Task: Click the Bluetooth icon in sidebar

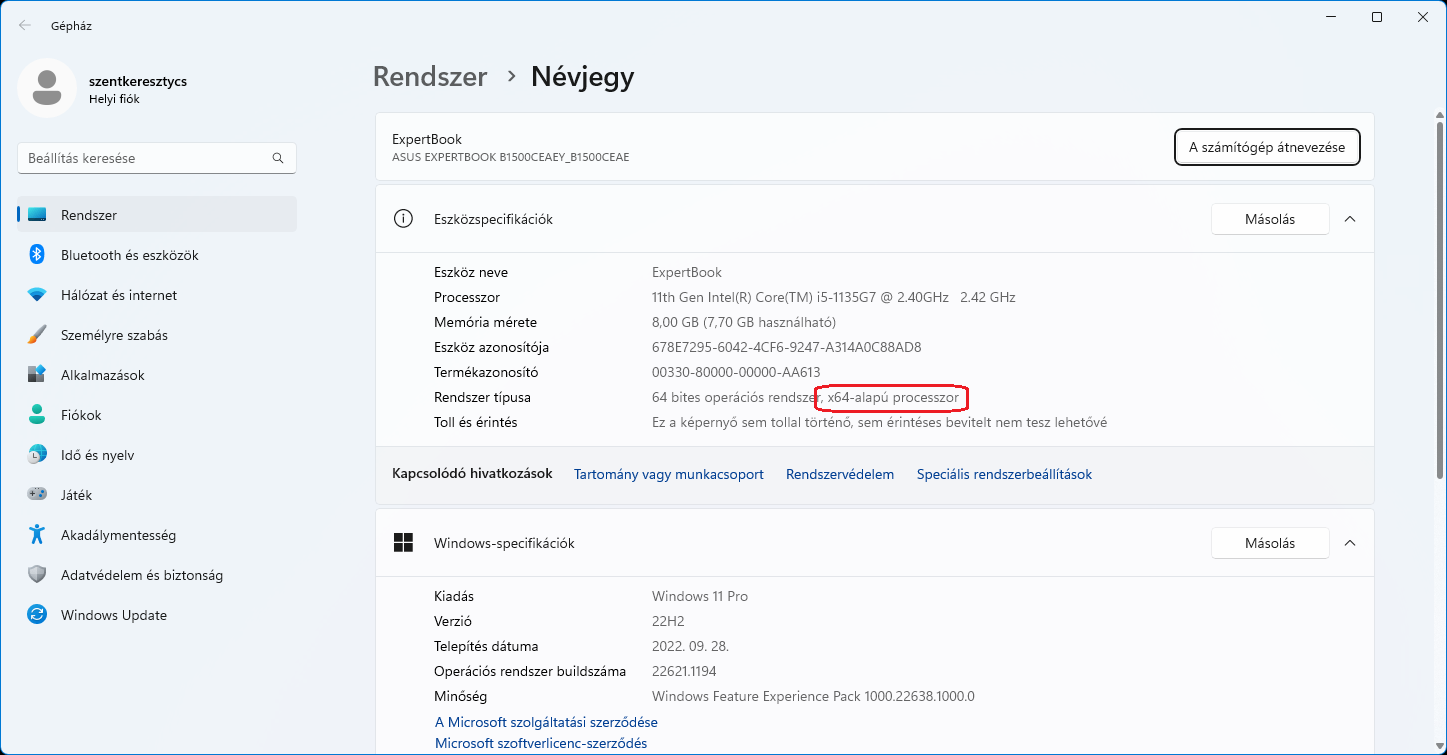Action: [37, 255]
